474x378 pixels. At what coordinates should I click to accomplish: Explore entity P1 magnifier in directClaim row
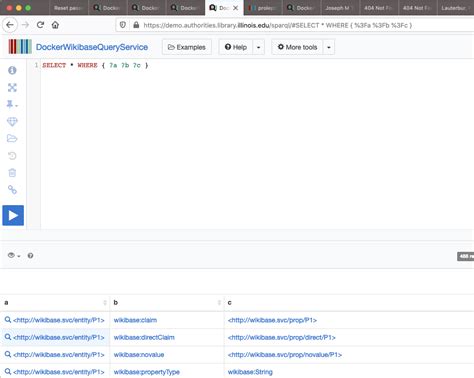coord(8,337)
